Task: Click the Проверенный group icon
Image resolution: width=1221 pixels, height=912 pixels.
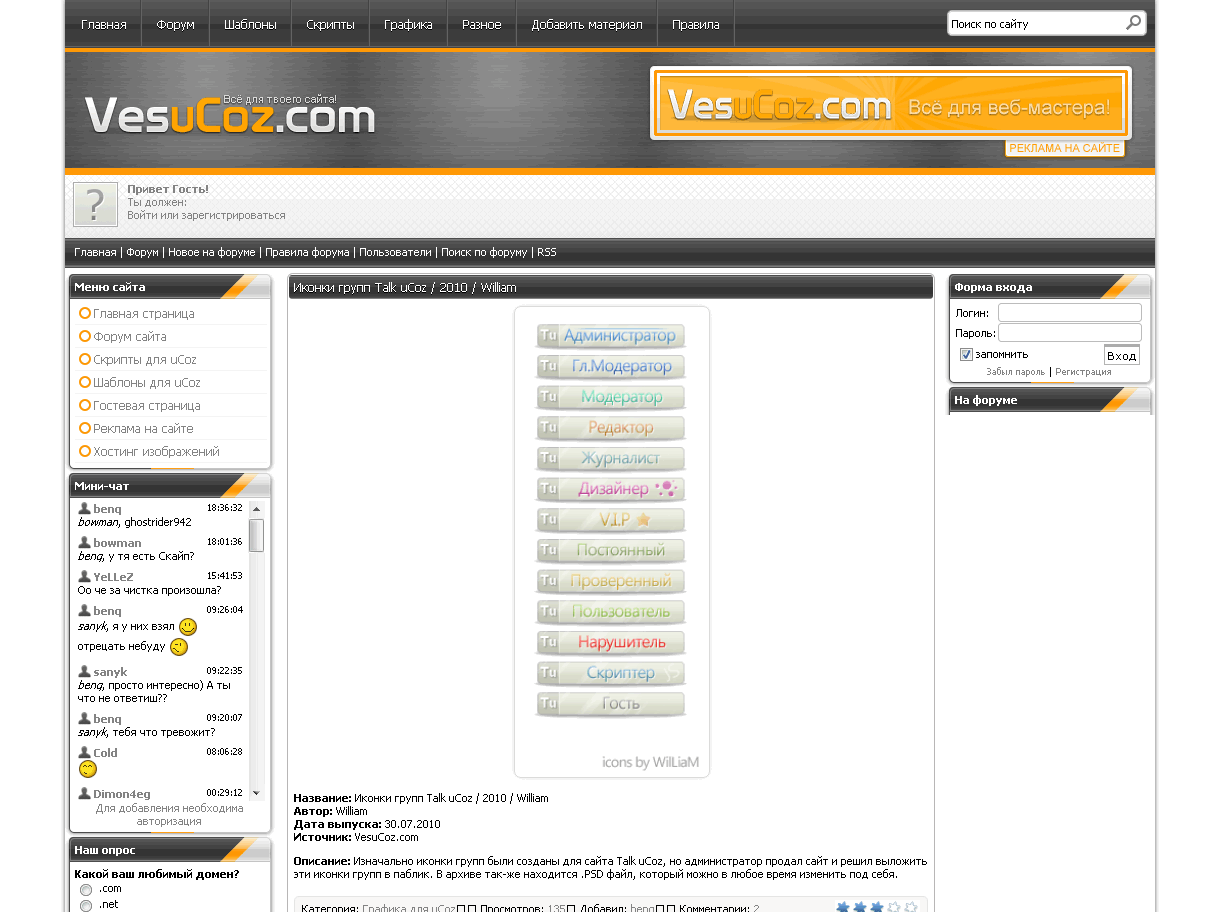Action: tap(611, 581)
